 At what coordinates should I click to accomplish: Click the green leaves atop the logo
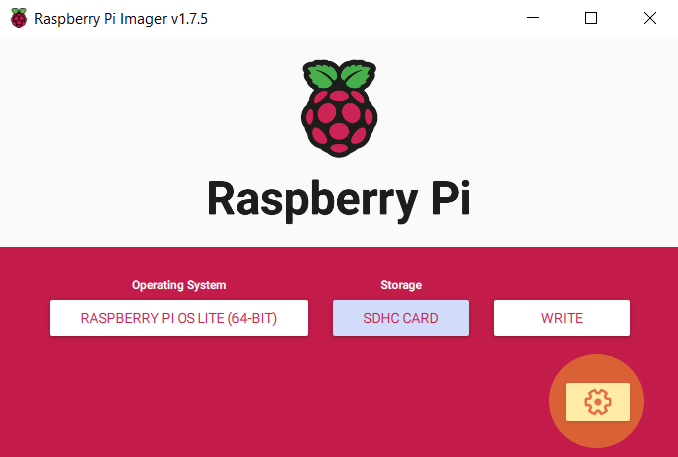339,74
